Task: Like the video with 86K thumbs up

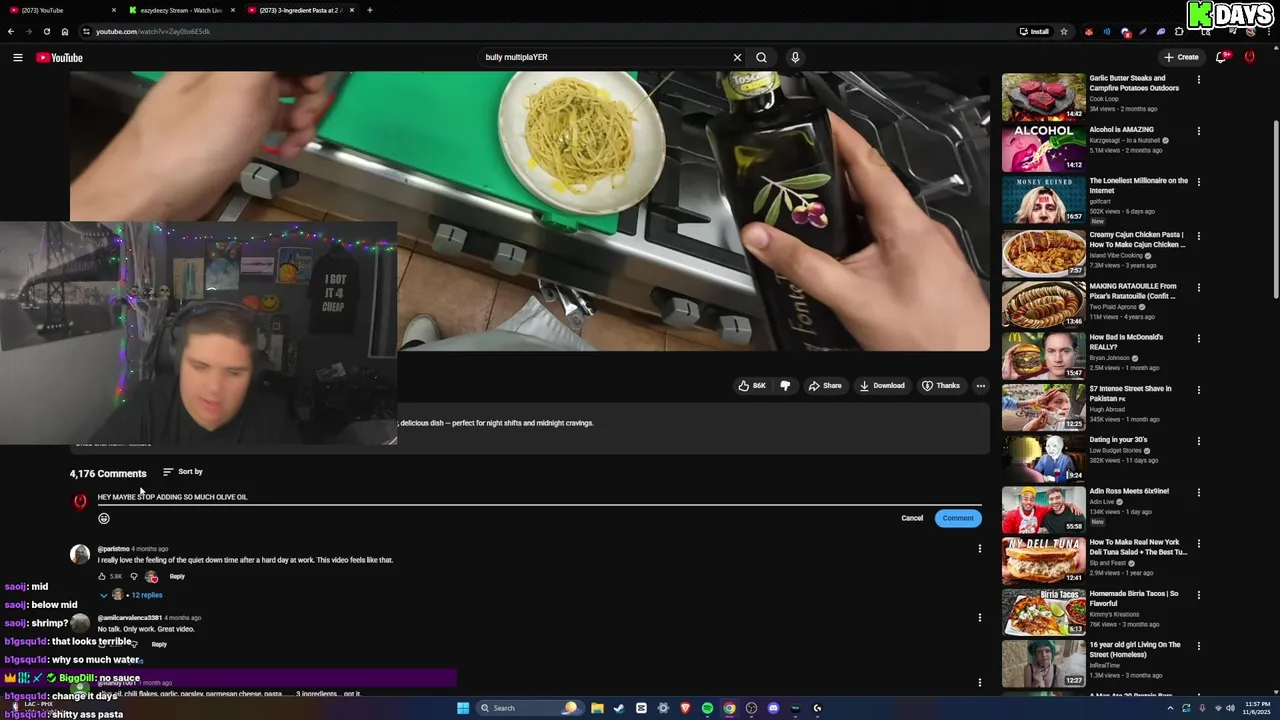Action: (x=752, y=385)
